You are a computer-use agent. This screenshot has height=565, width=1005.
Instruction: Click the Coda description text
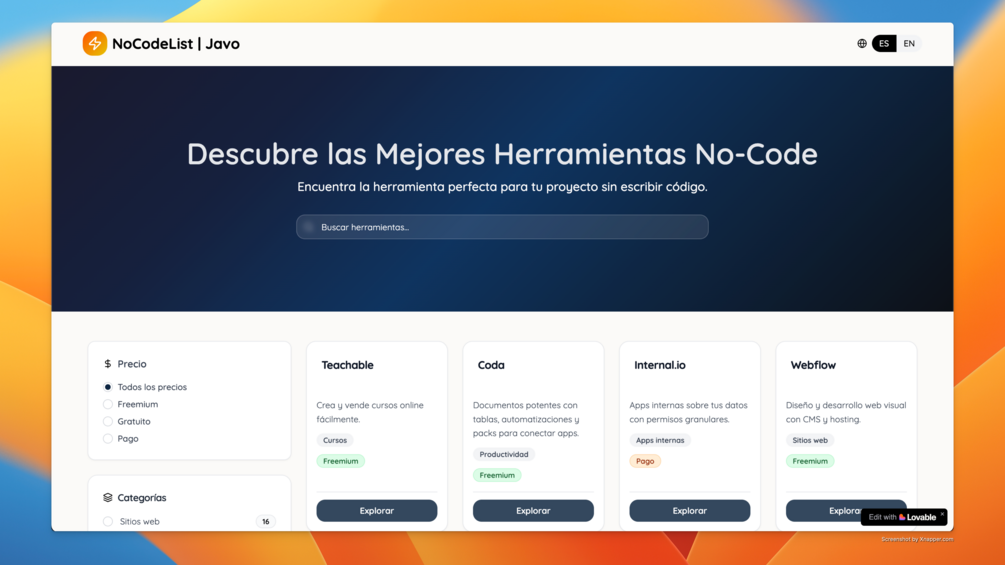tap(526, 419)
